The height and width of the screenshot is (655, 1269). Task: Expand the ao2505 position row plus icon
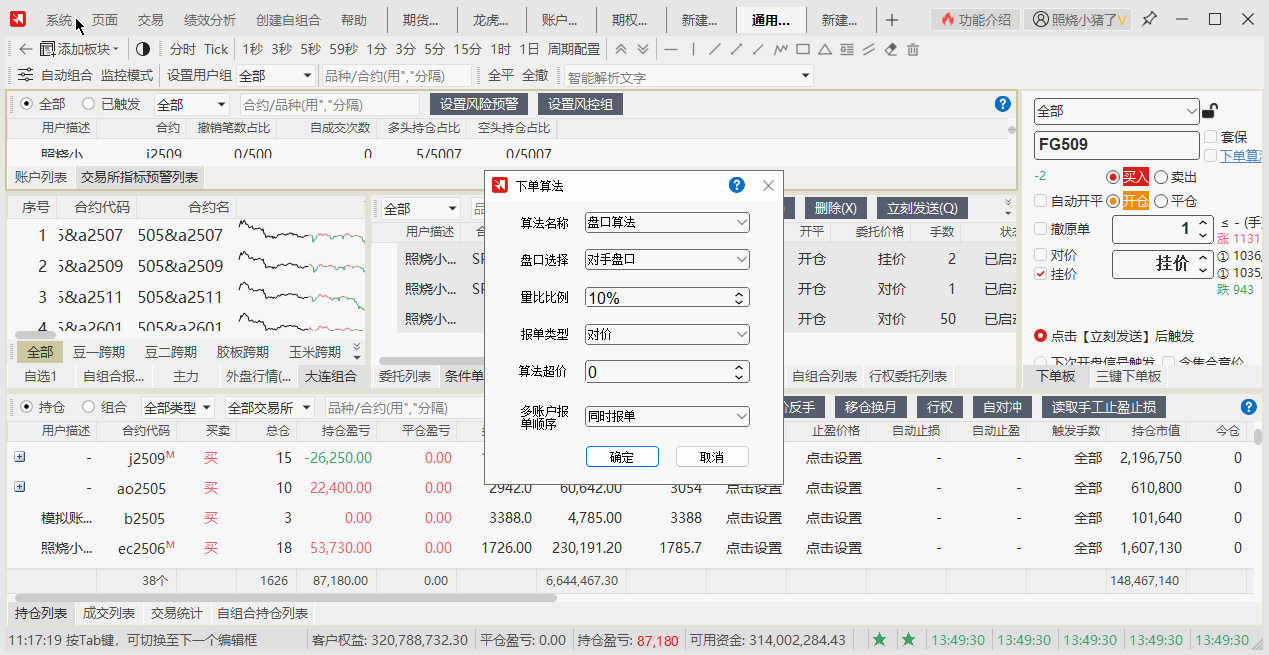click(19, 487)
